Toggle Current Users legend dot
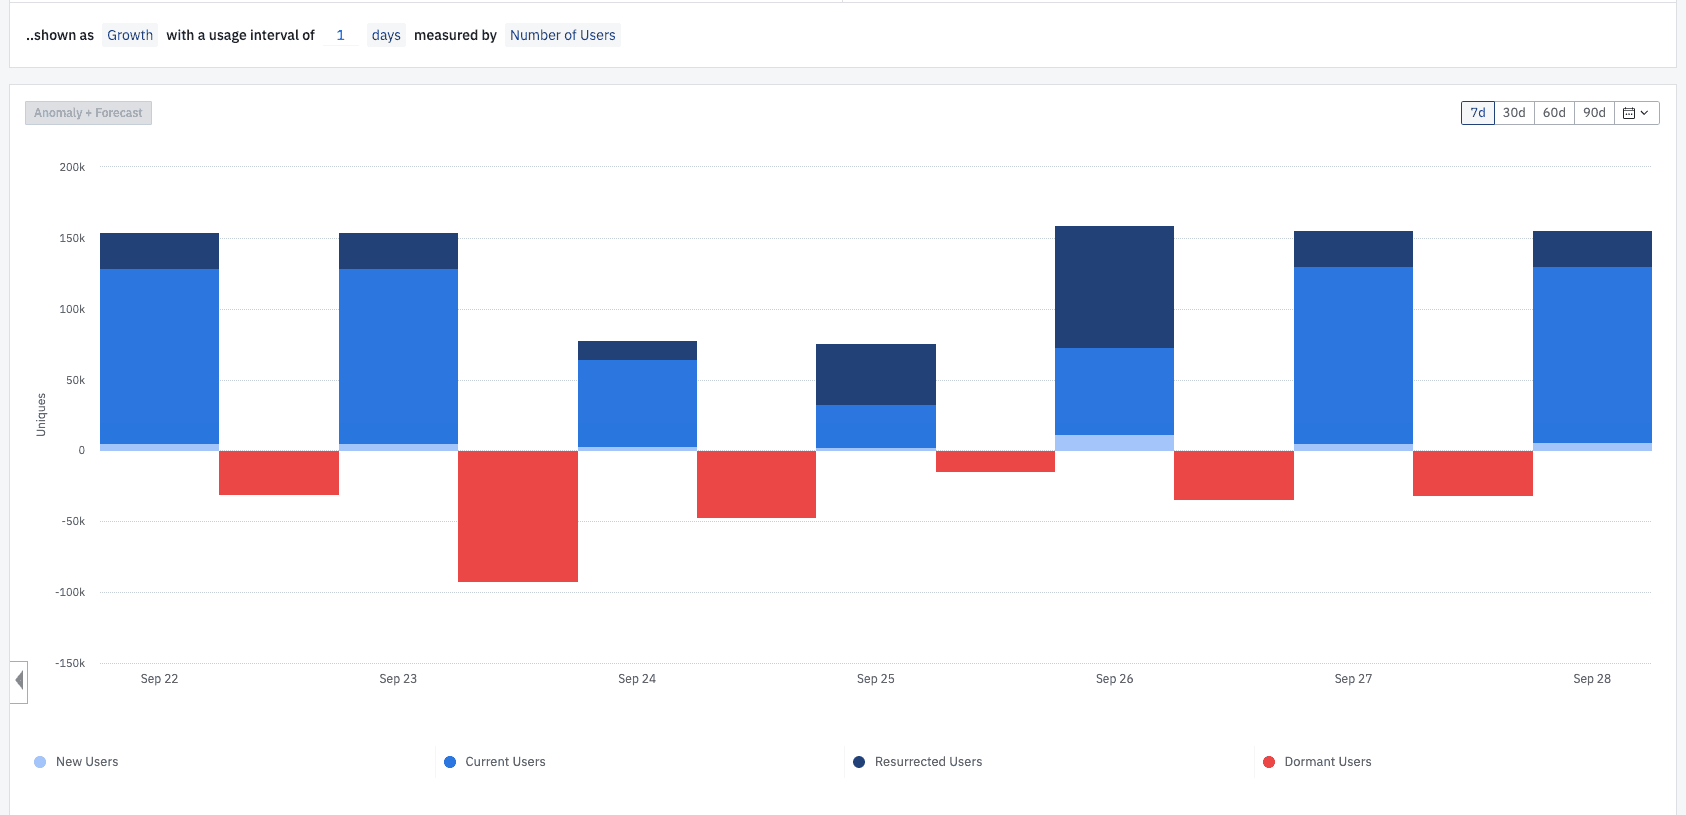This screenshot has height=815, width=1686. point(450,762)
